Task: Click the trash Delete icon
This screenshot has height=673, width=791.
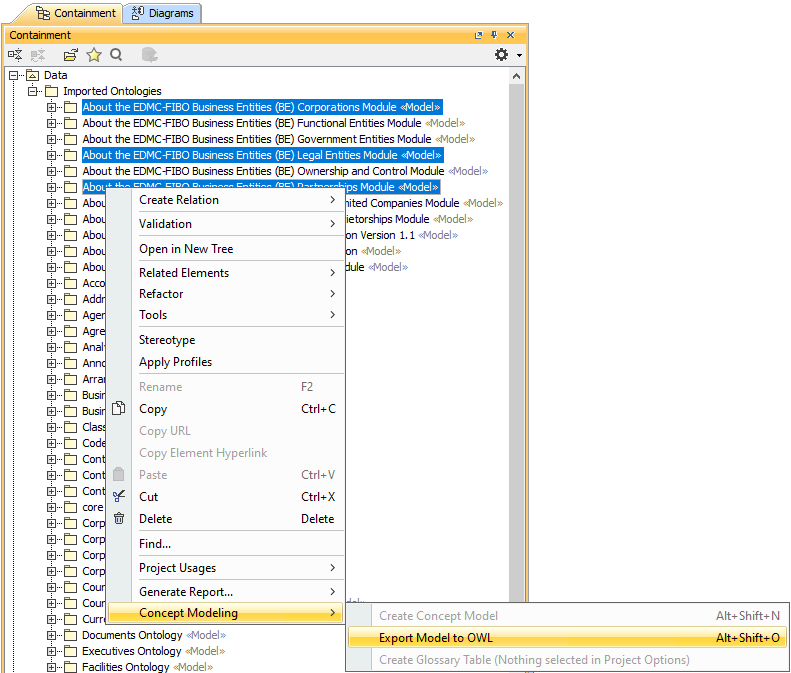Action: (x=119, y=519)
